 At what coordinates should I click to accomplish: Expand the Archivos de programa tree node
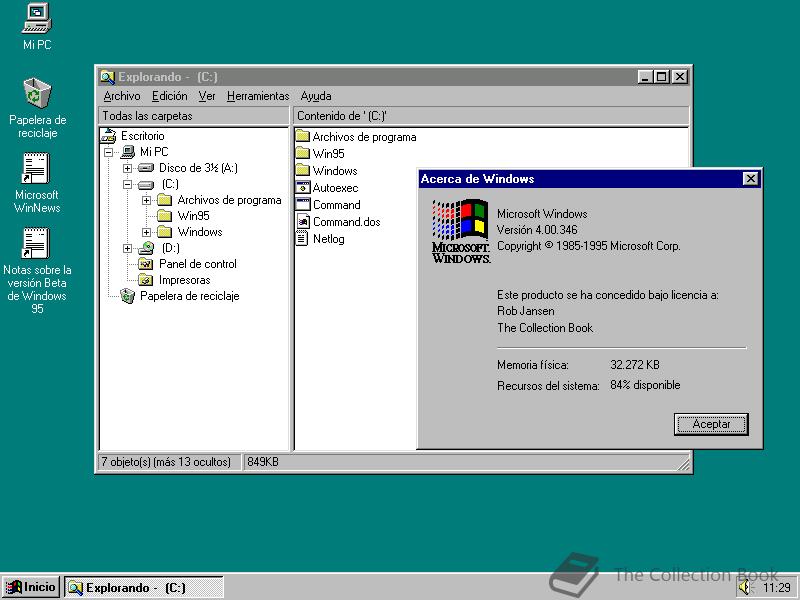tap(146, 201)
